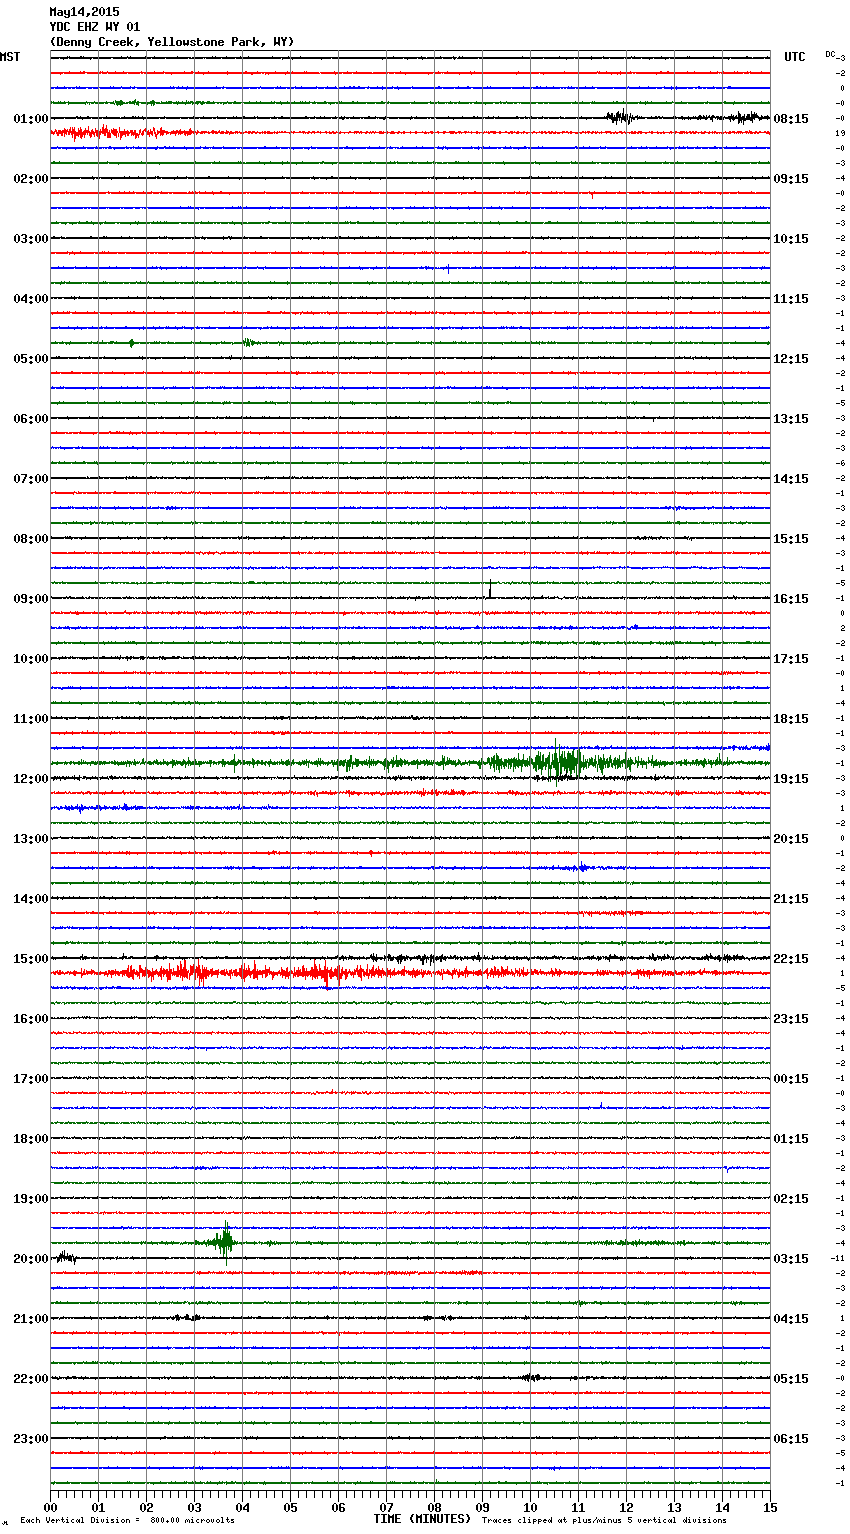Click the TIME (MINUTES) axis title
This screenshot has width=850, height=1534.
(422, 1519)
